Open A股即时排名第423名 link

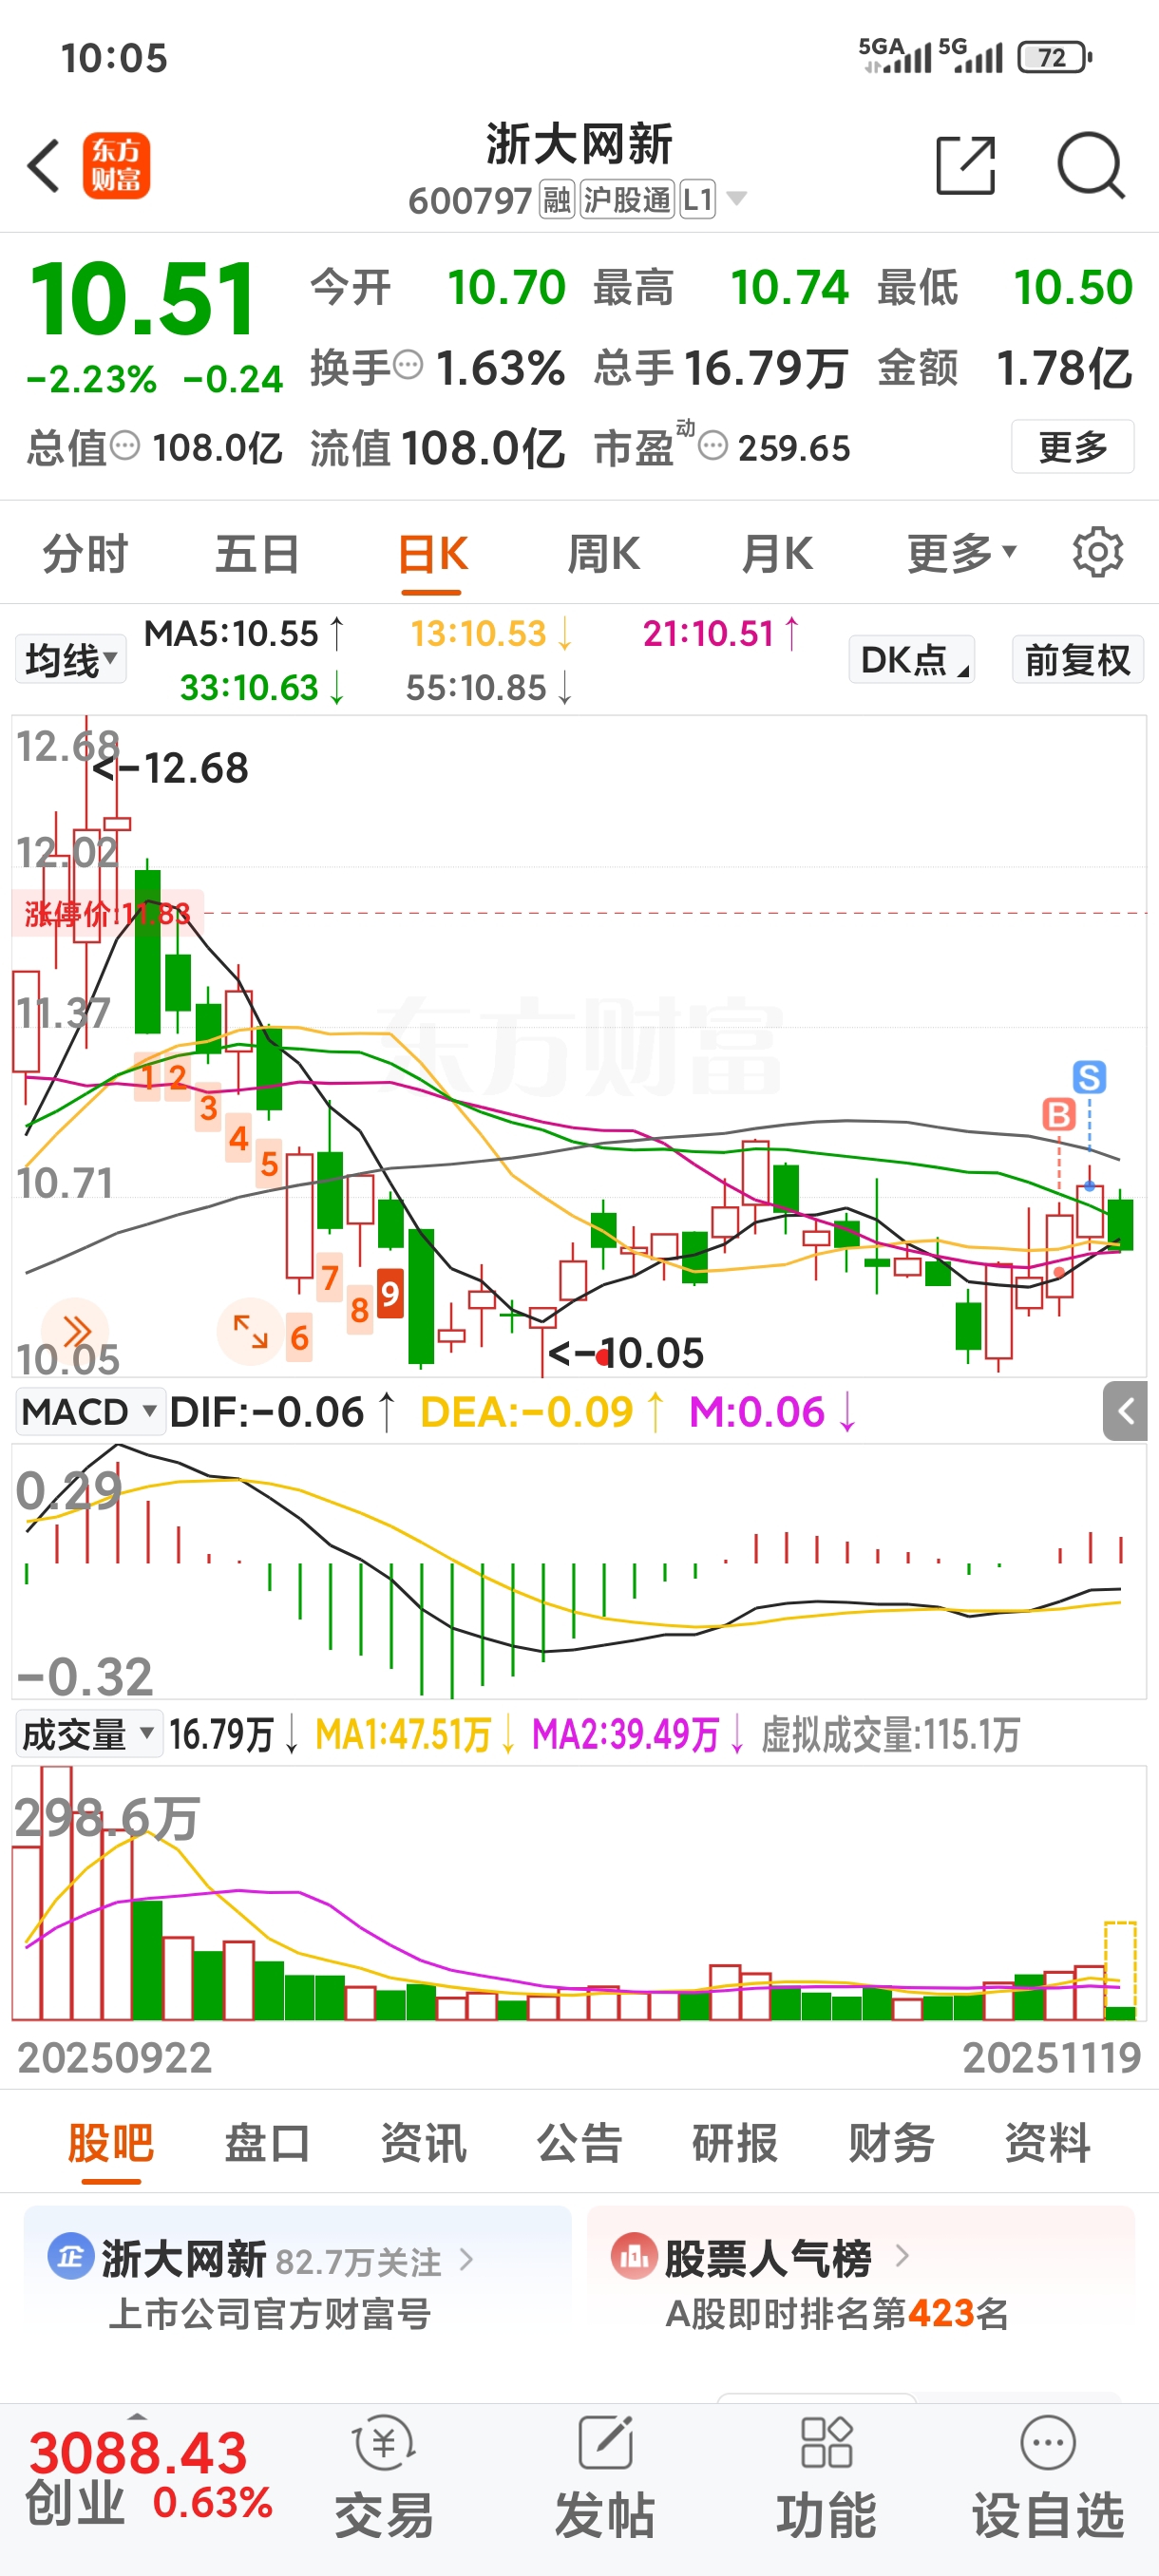(x=837, y=2313)
